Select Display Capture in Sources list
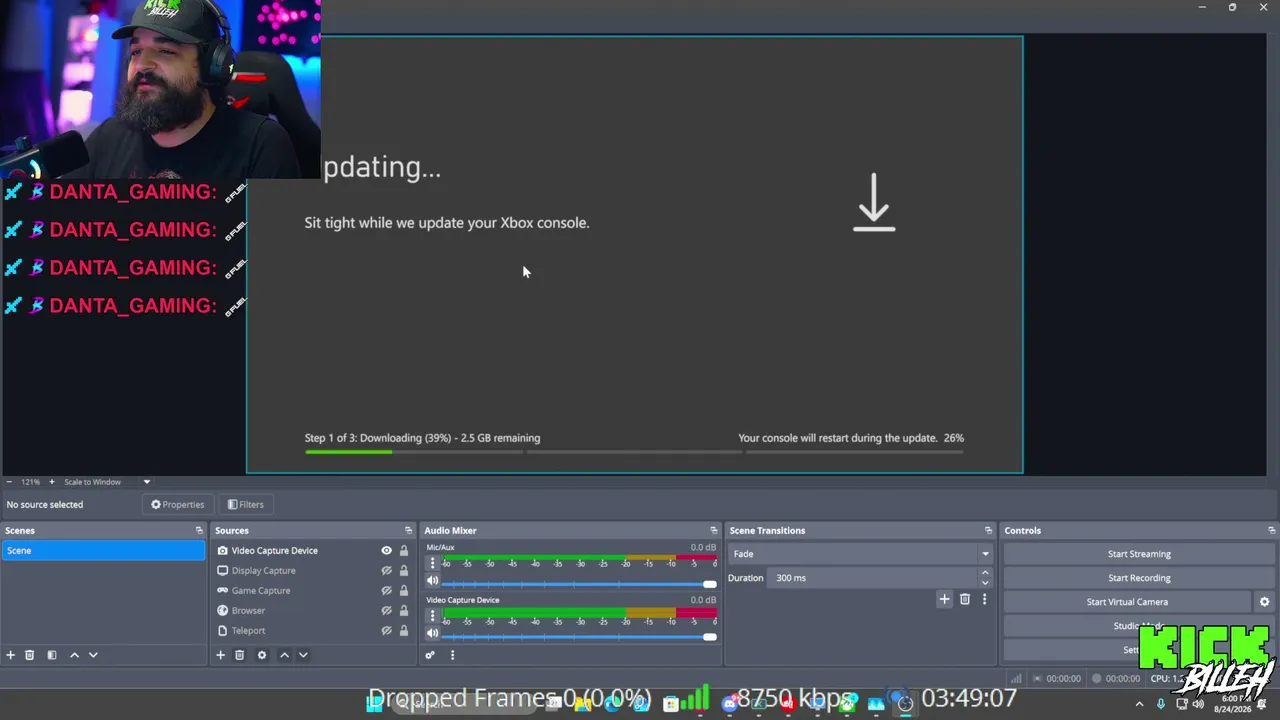This screenshot has height=720, width=1280. 263,571
